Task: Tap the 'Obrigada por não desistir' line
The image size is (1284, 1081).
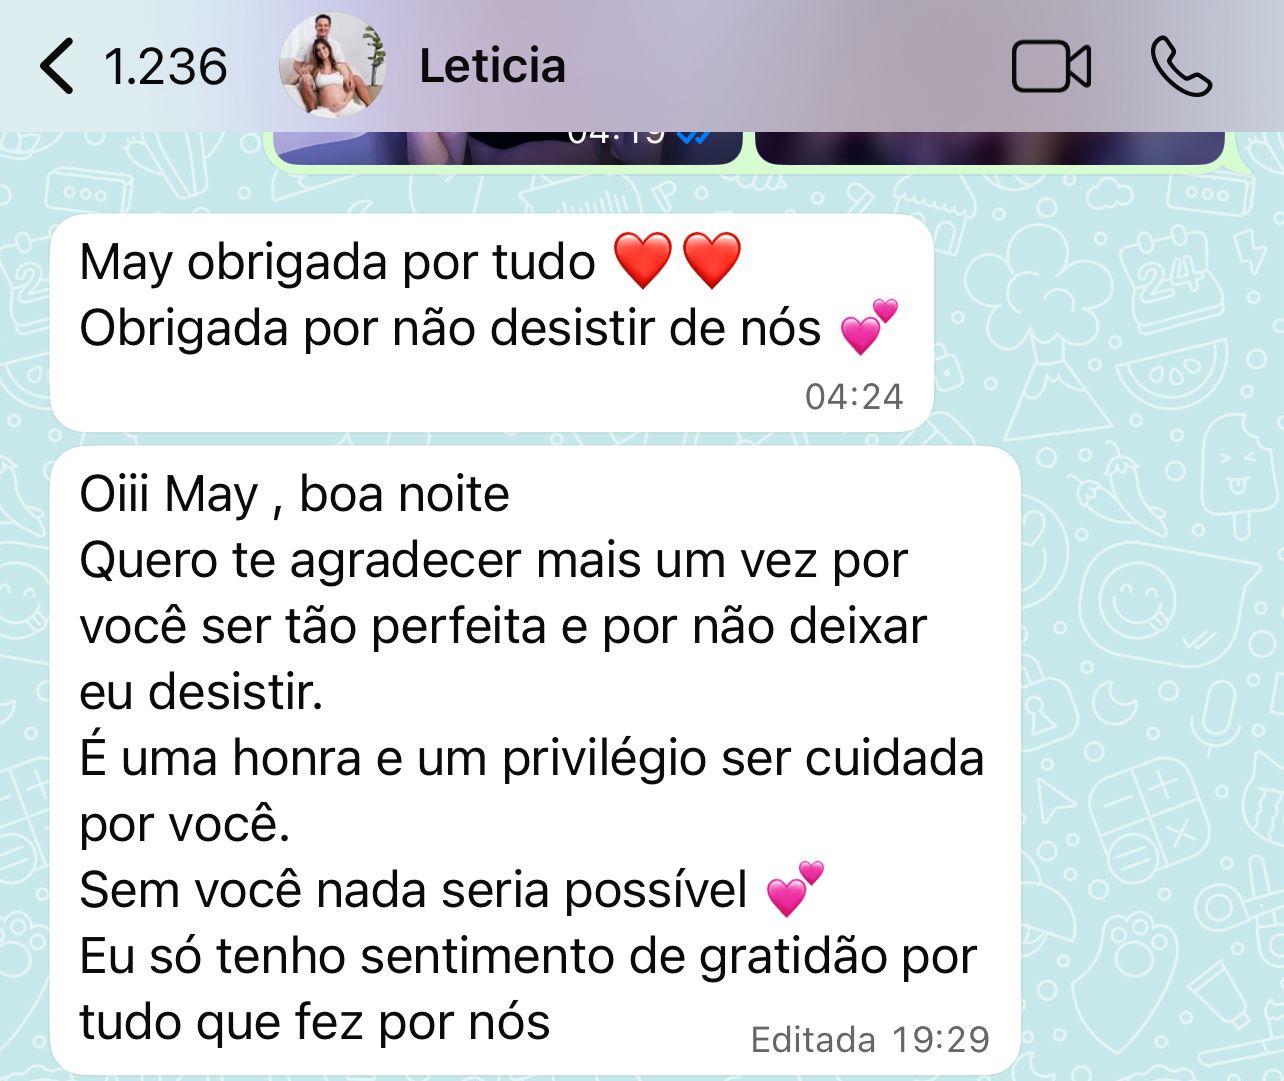Action: (450, 328)
